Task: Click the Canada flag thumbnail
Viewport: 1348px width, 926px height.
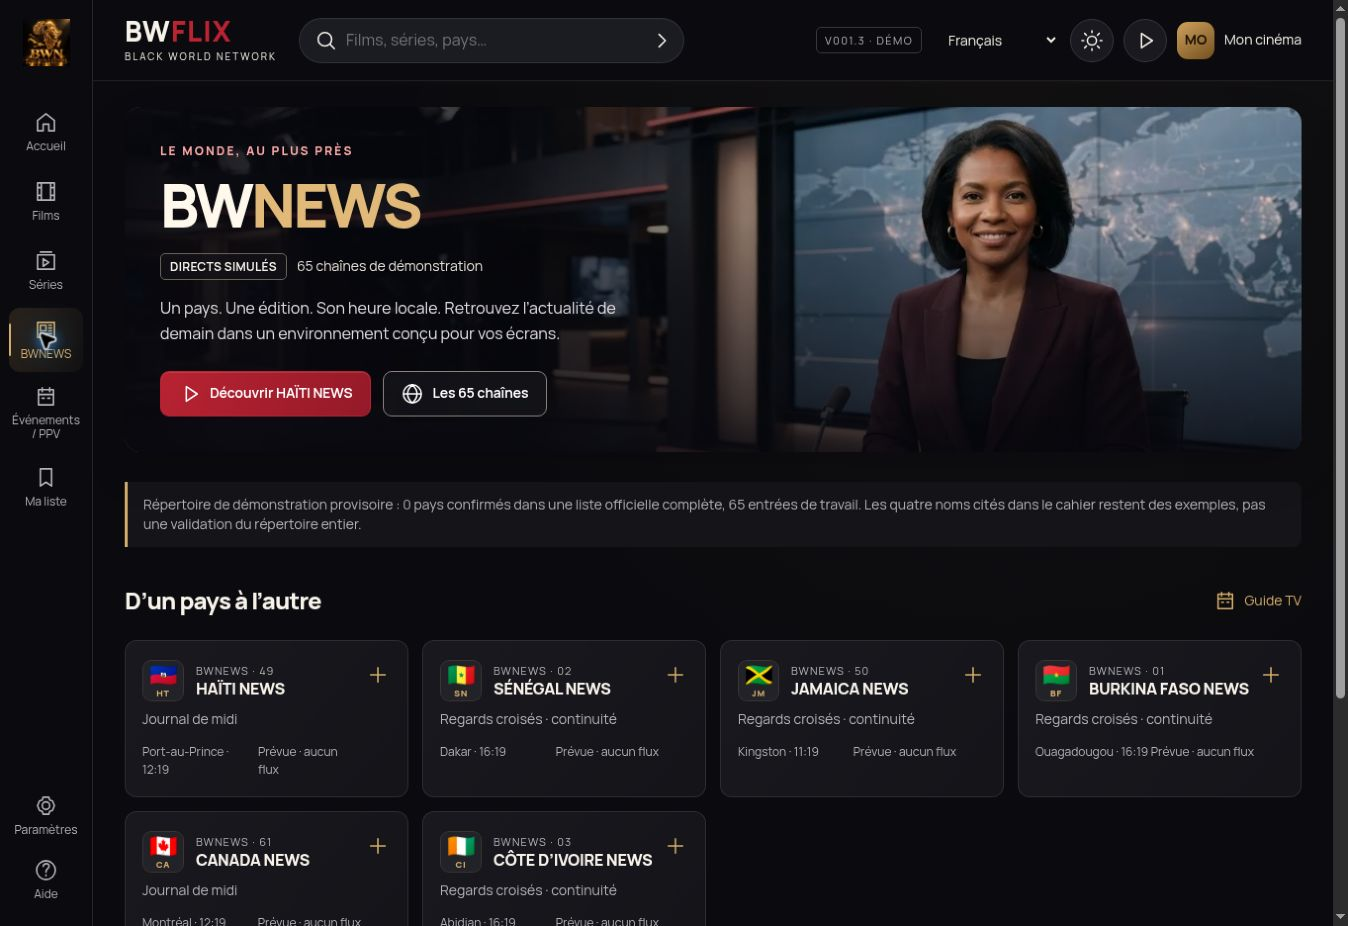Action: [163, 852]
